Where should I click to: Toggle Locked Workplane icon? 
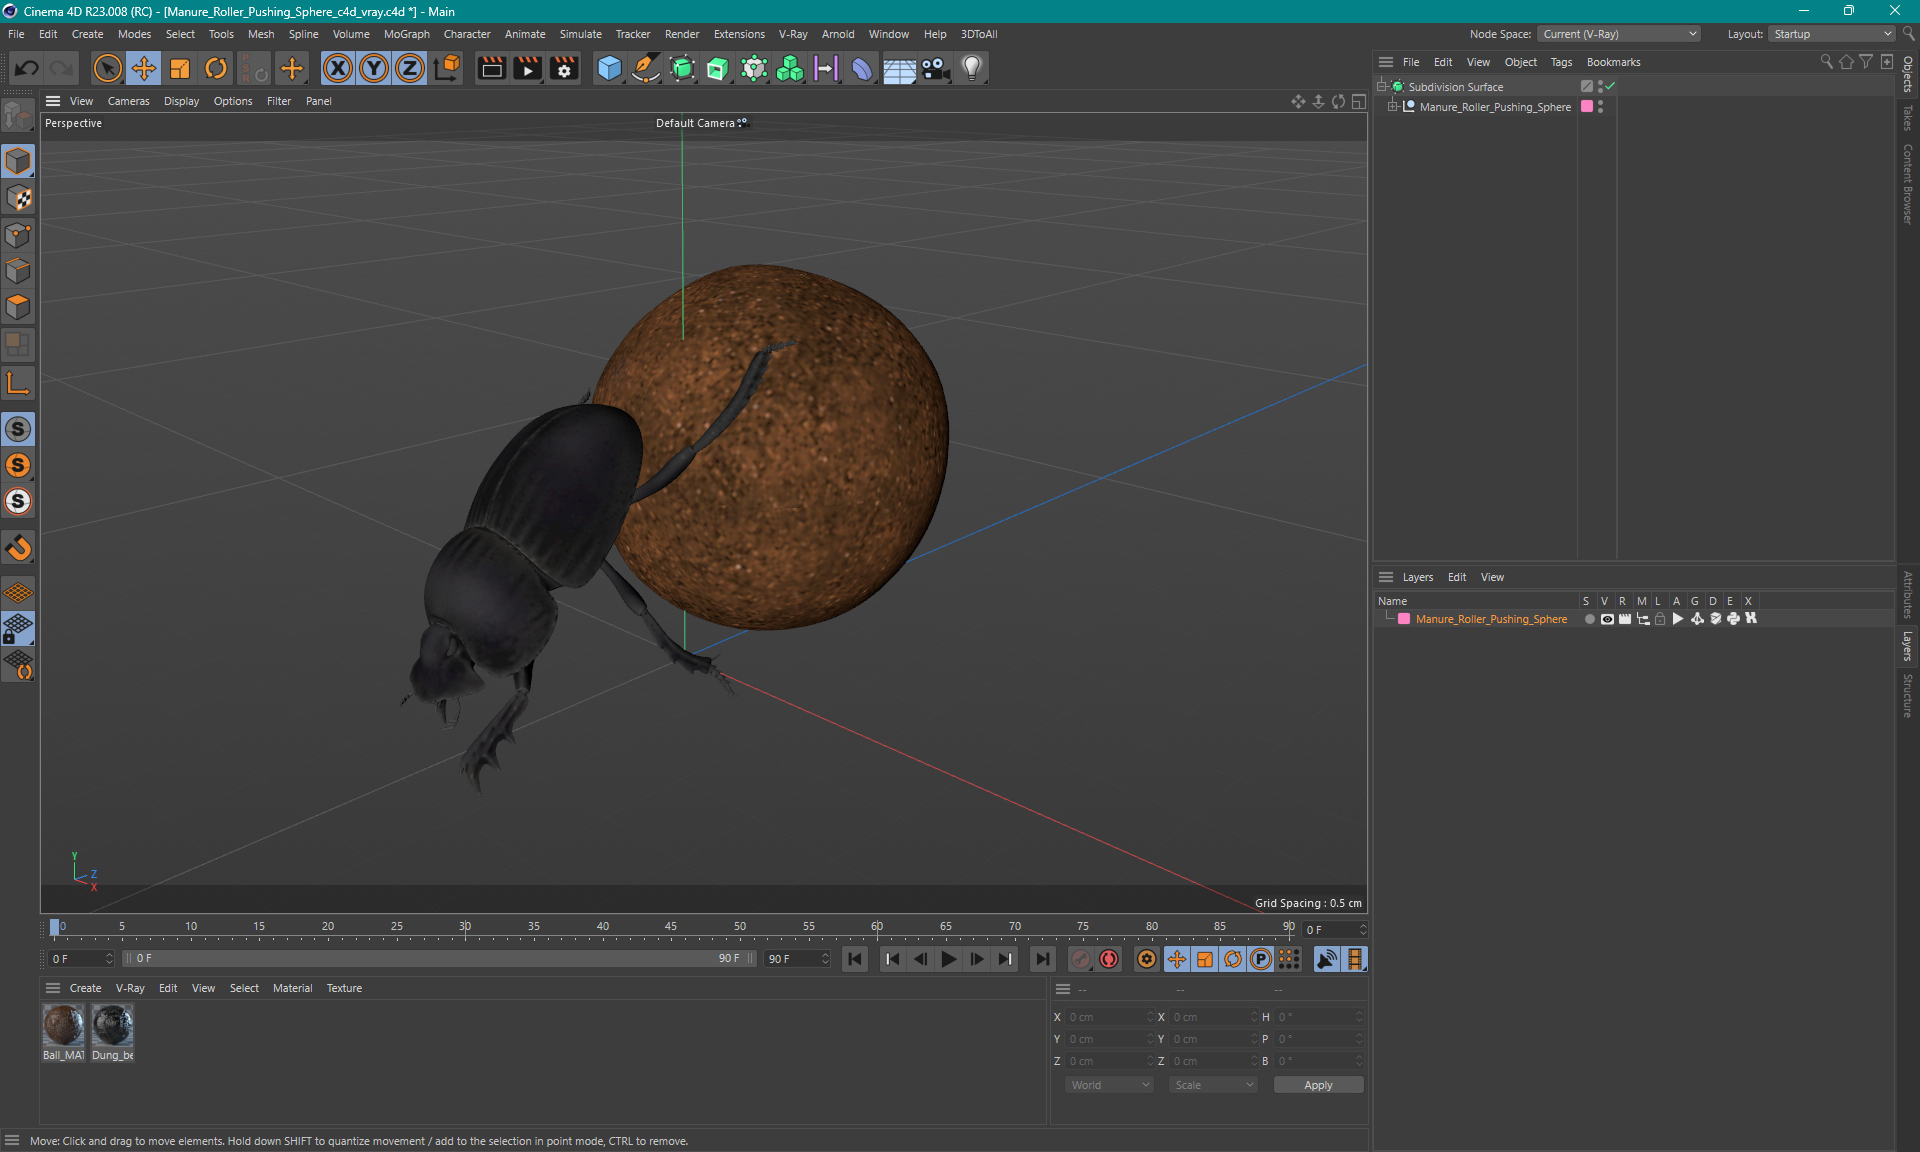pyautogui.click(x=18, y=629)
